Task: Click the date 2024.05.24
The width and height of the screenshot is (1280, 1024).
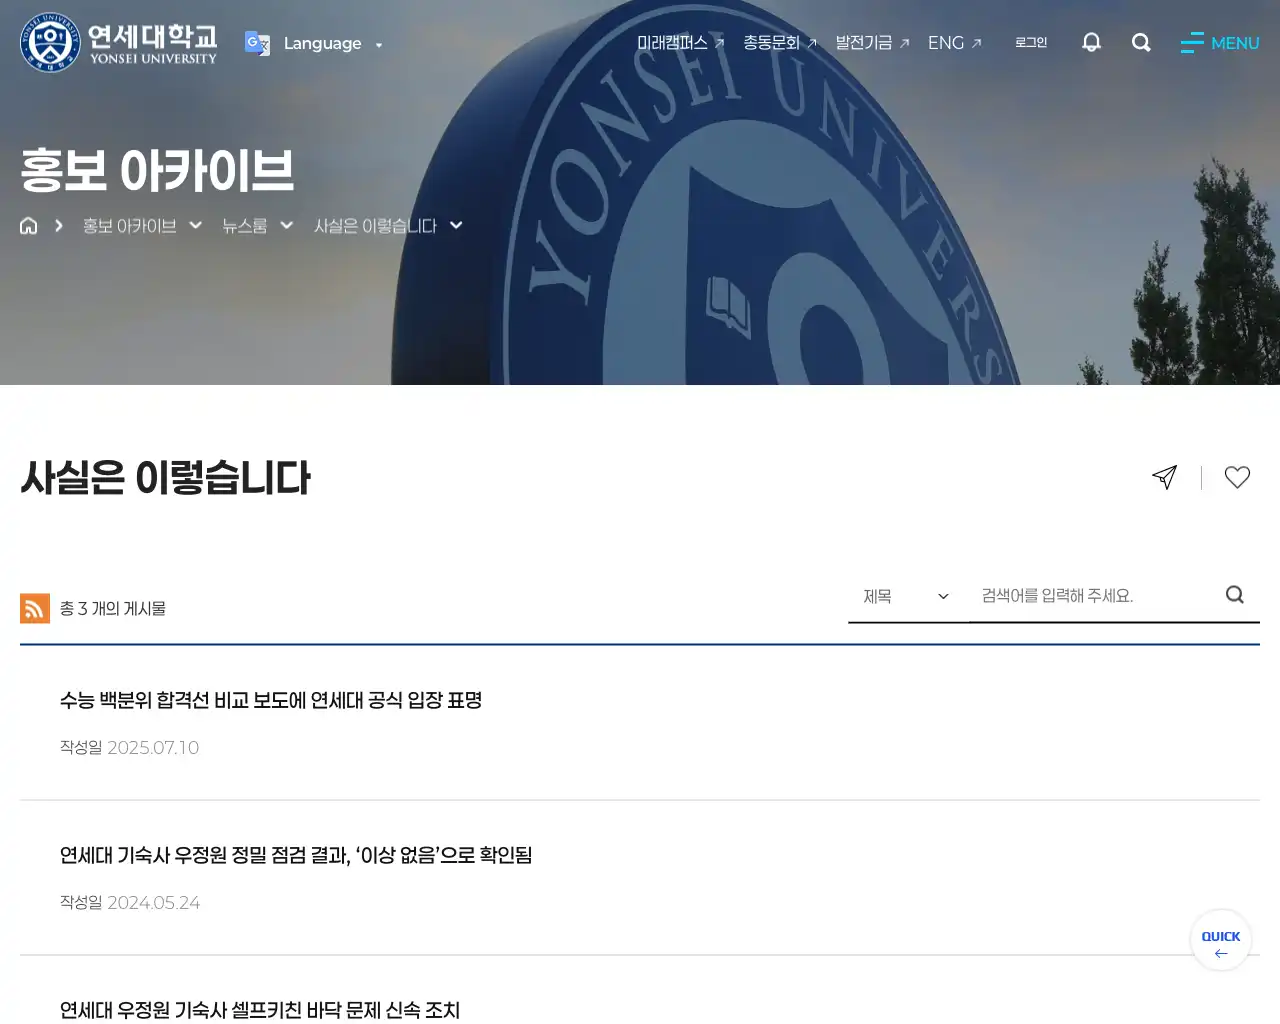Action: 154,902
